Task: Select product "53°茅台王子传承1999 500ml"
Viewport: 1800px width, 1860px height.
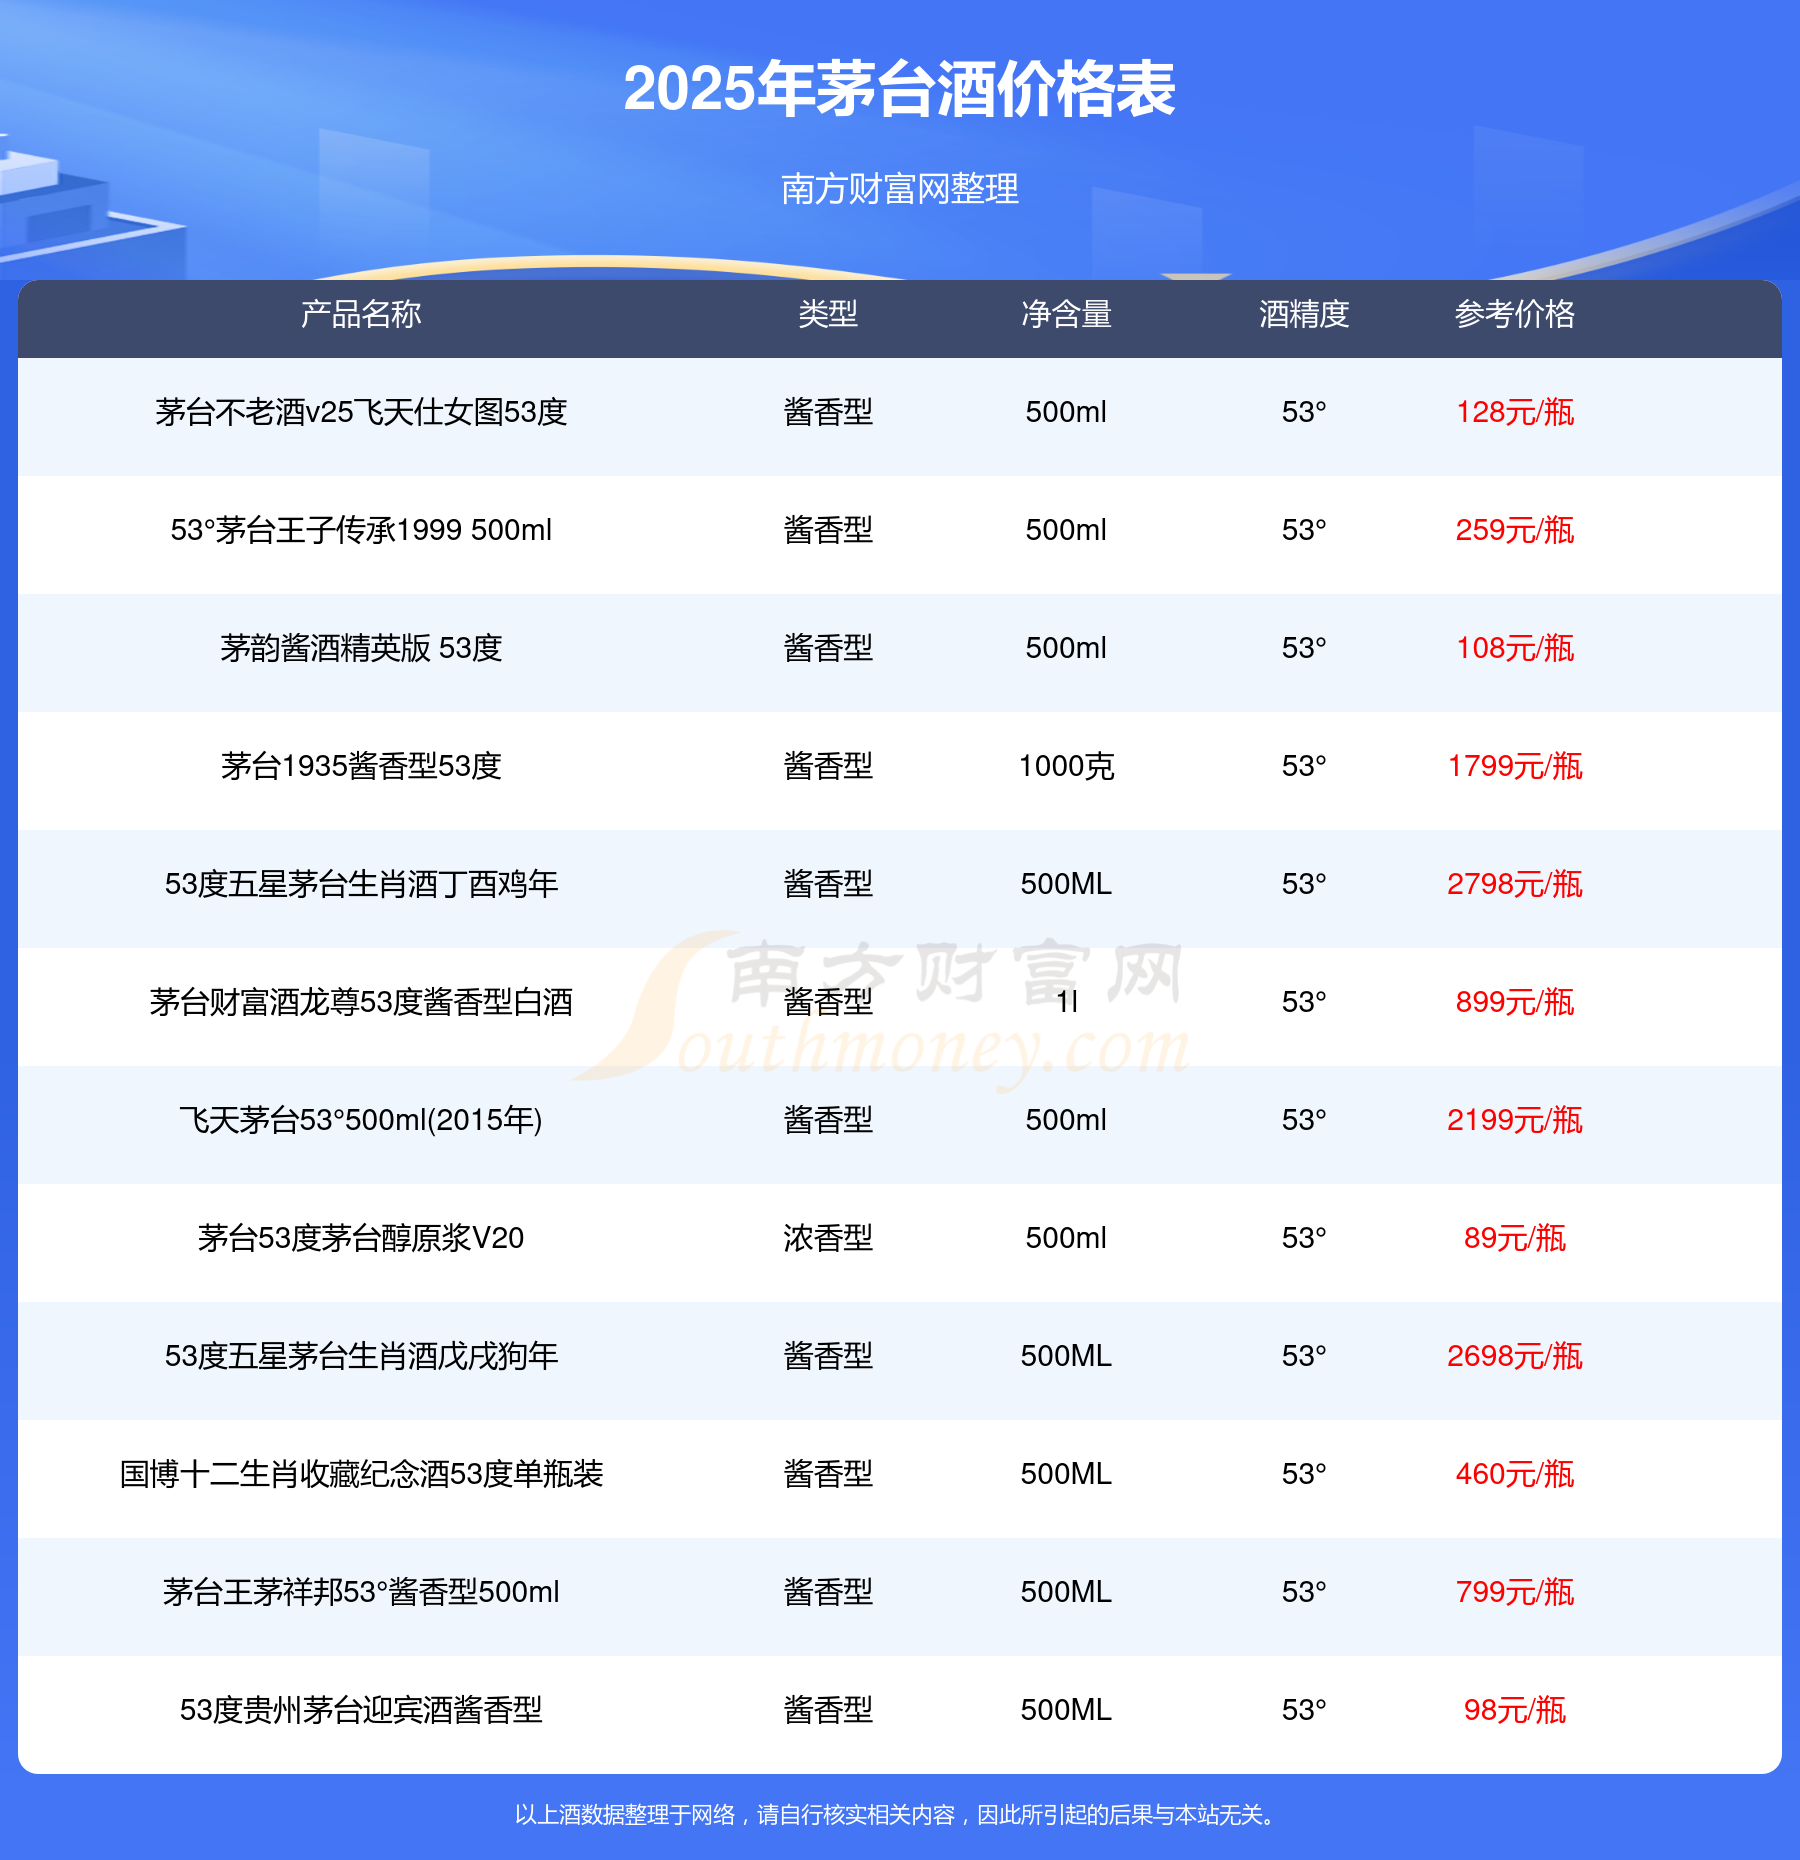Action: click(361, 530)
